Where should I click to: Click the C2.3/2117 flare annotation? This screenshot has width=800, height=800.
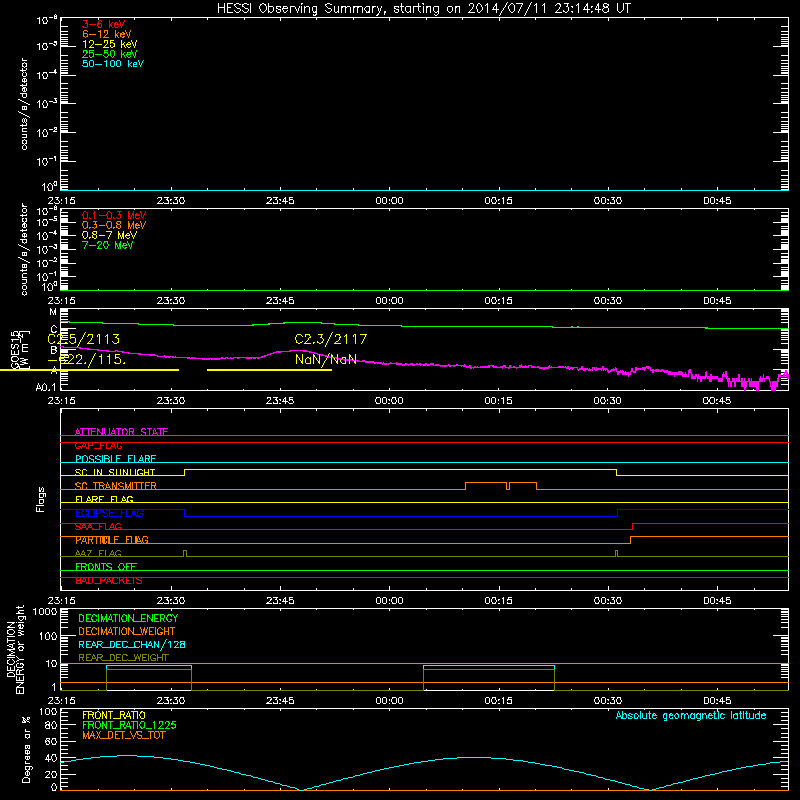coord(331,339)
